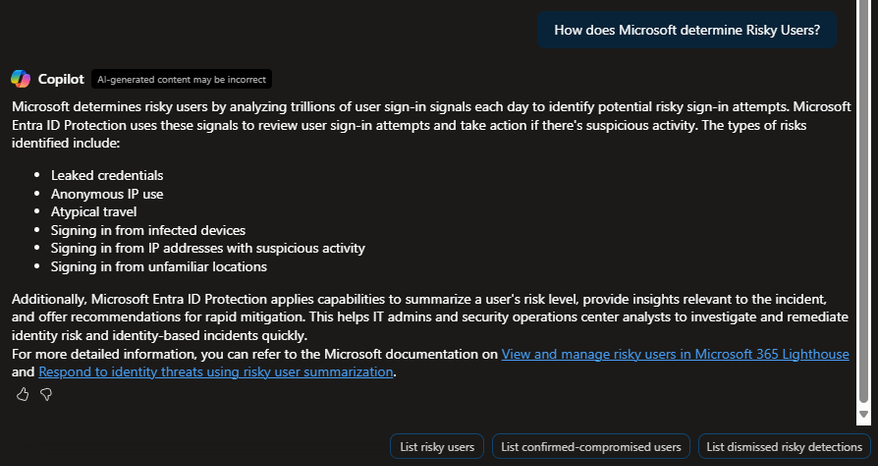Click the scrollbar down arrow
The height and width of the screenshot is (466, 878).
[x=863, y=414]
